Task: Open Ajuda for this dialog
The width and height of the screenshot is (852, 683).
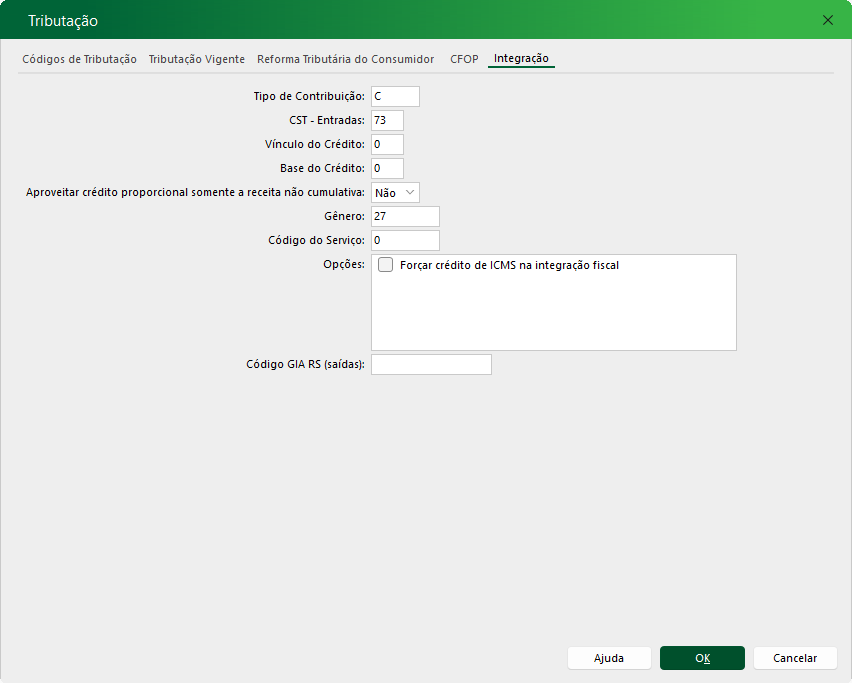Action: coord(609,658)
